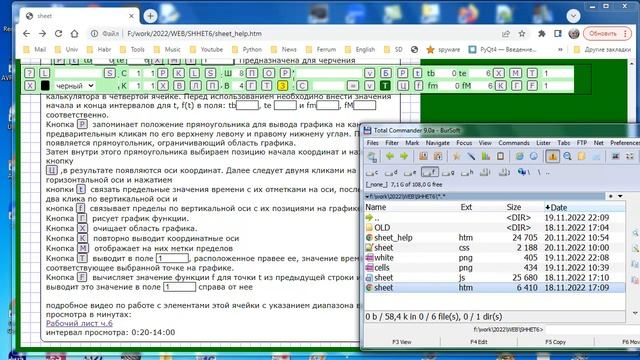Click the 'F3 View' button in Total Commander
This screenshot has height=360, width=640.
[x=402, y=342]
